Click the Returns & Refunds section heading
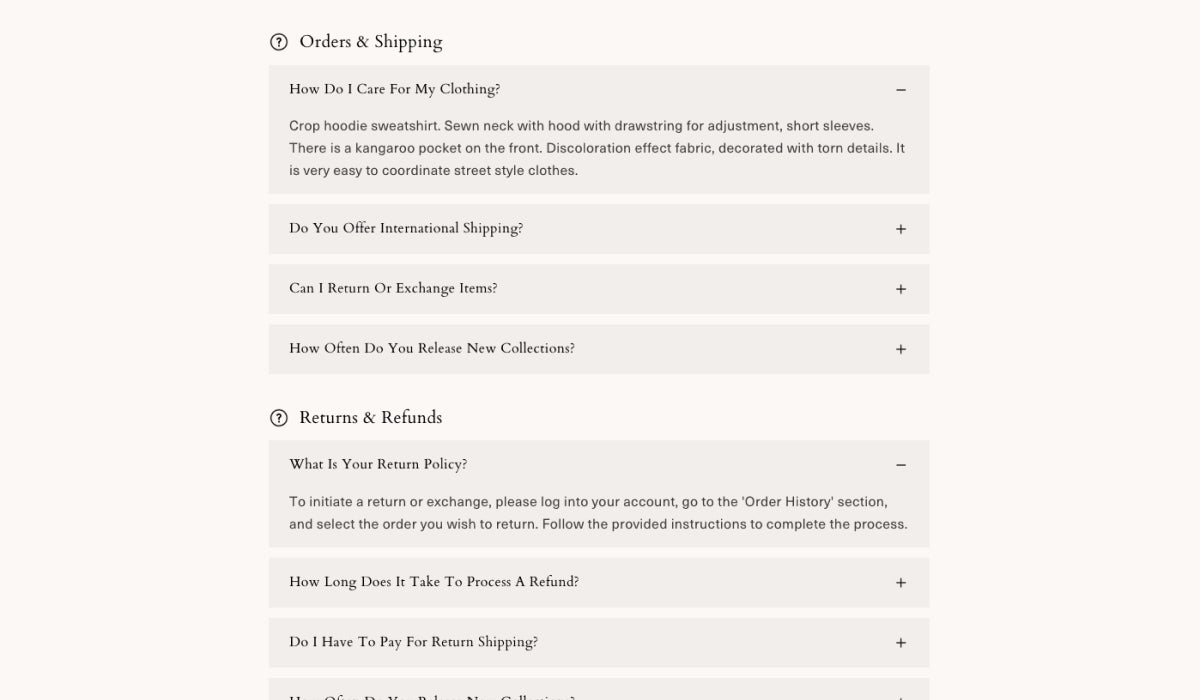The height and width of the screenshot is (700, 1200). click(x=371, y=418)
